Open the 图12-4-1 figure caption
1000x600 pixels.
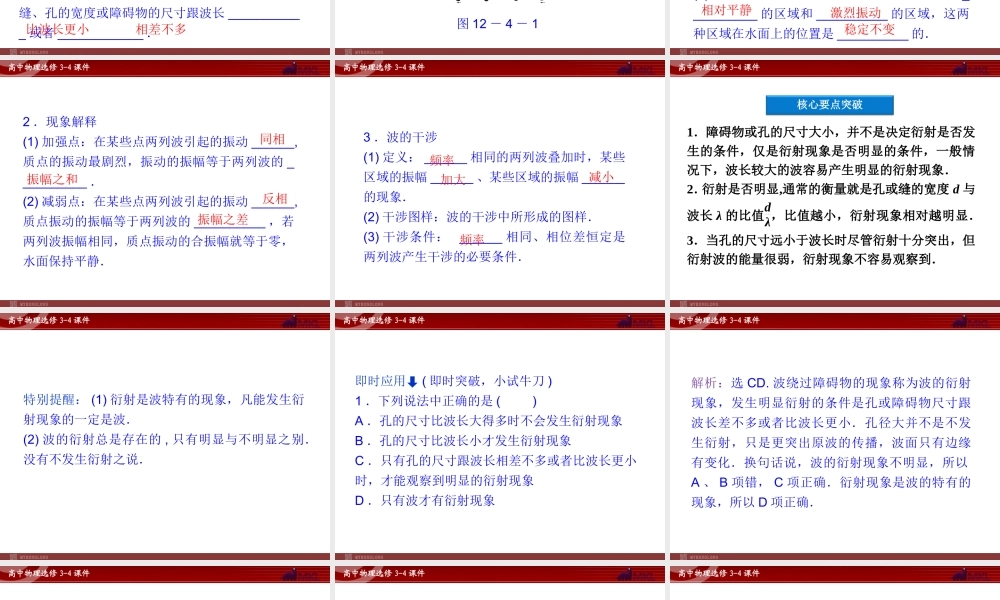(x=498, y=23)
